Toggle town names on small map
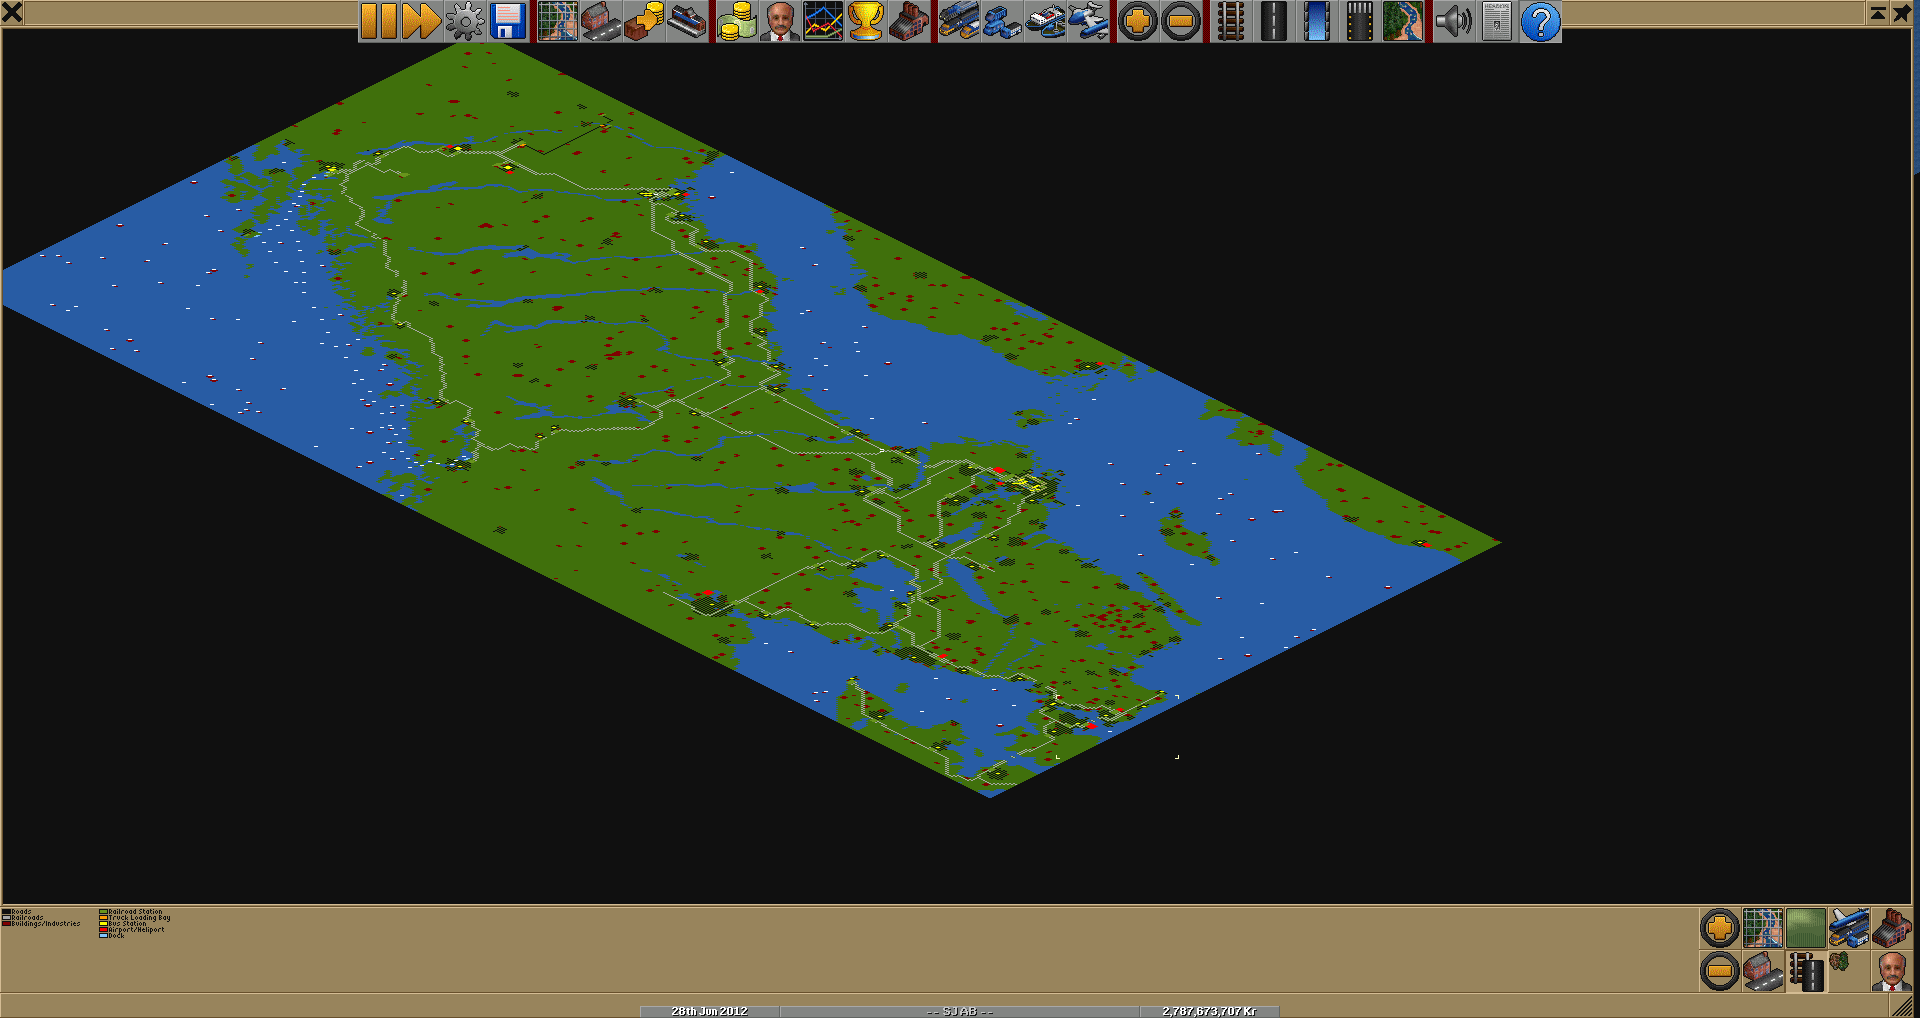The height and width of the screenshot is (1018, 1920). 1763,971
